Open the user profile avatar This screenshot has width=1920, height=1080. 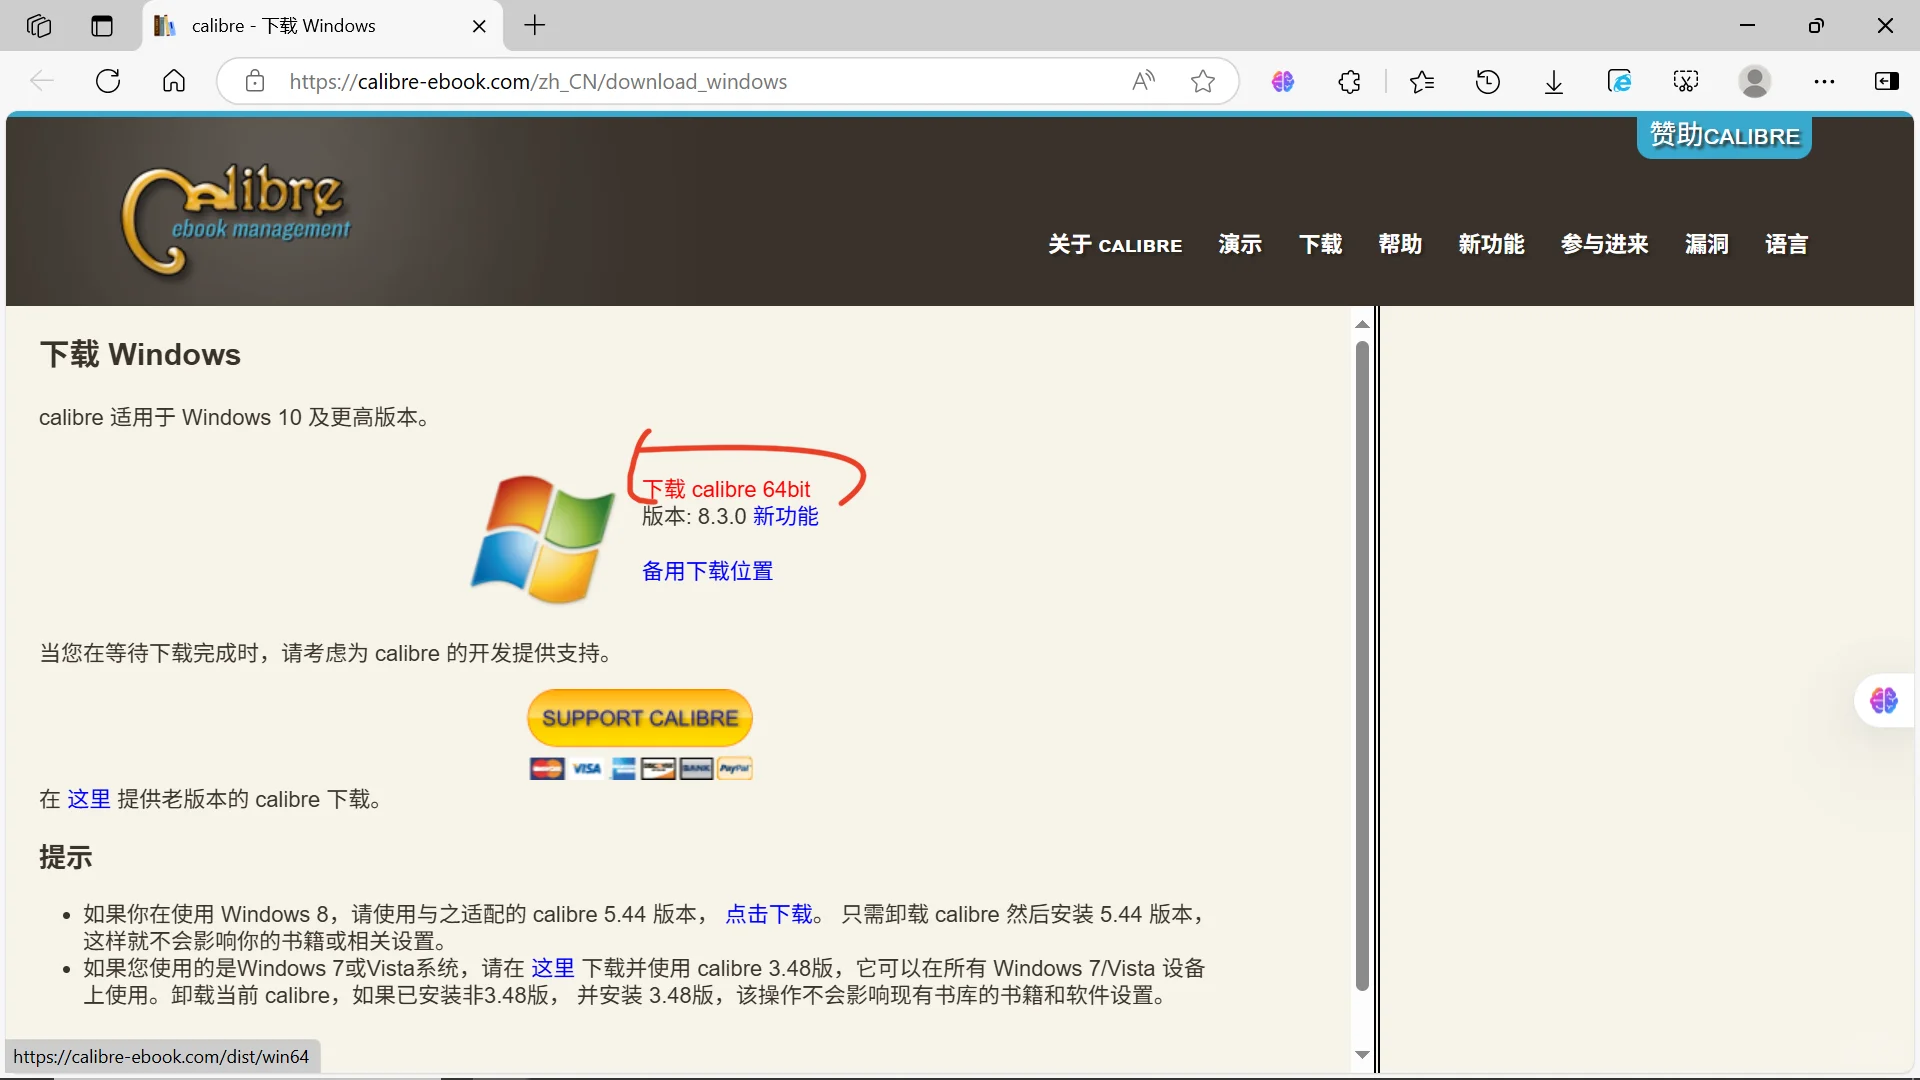(x=1754, y=81)
